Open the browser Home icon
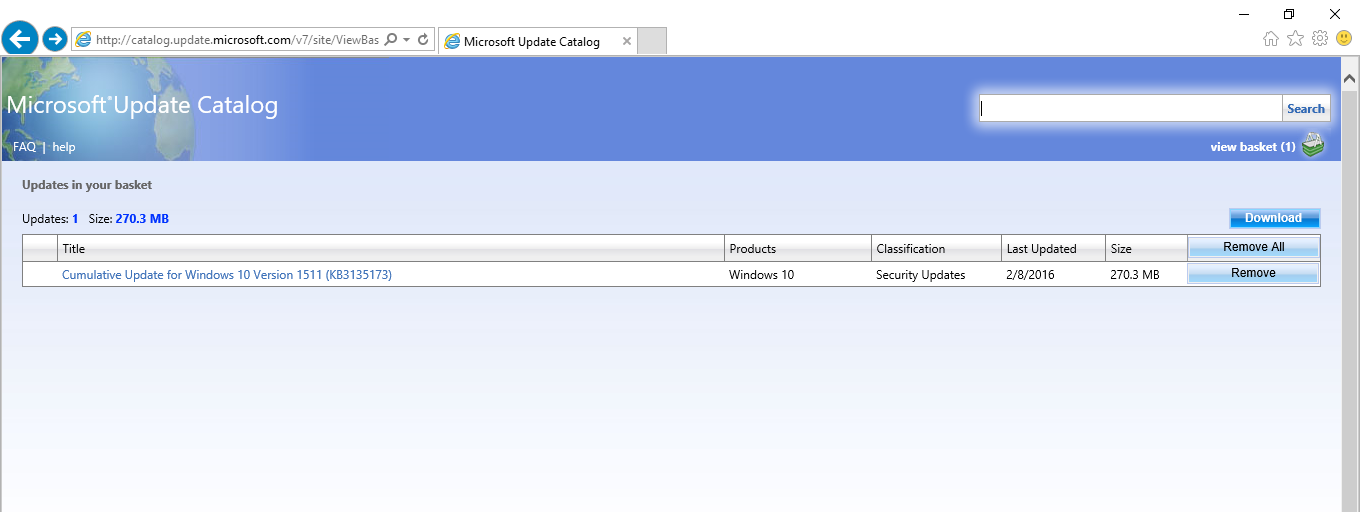 click(1271, 38)
